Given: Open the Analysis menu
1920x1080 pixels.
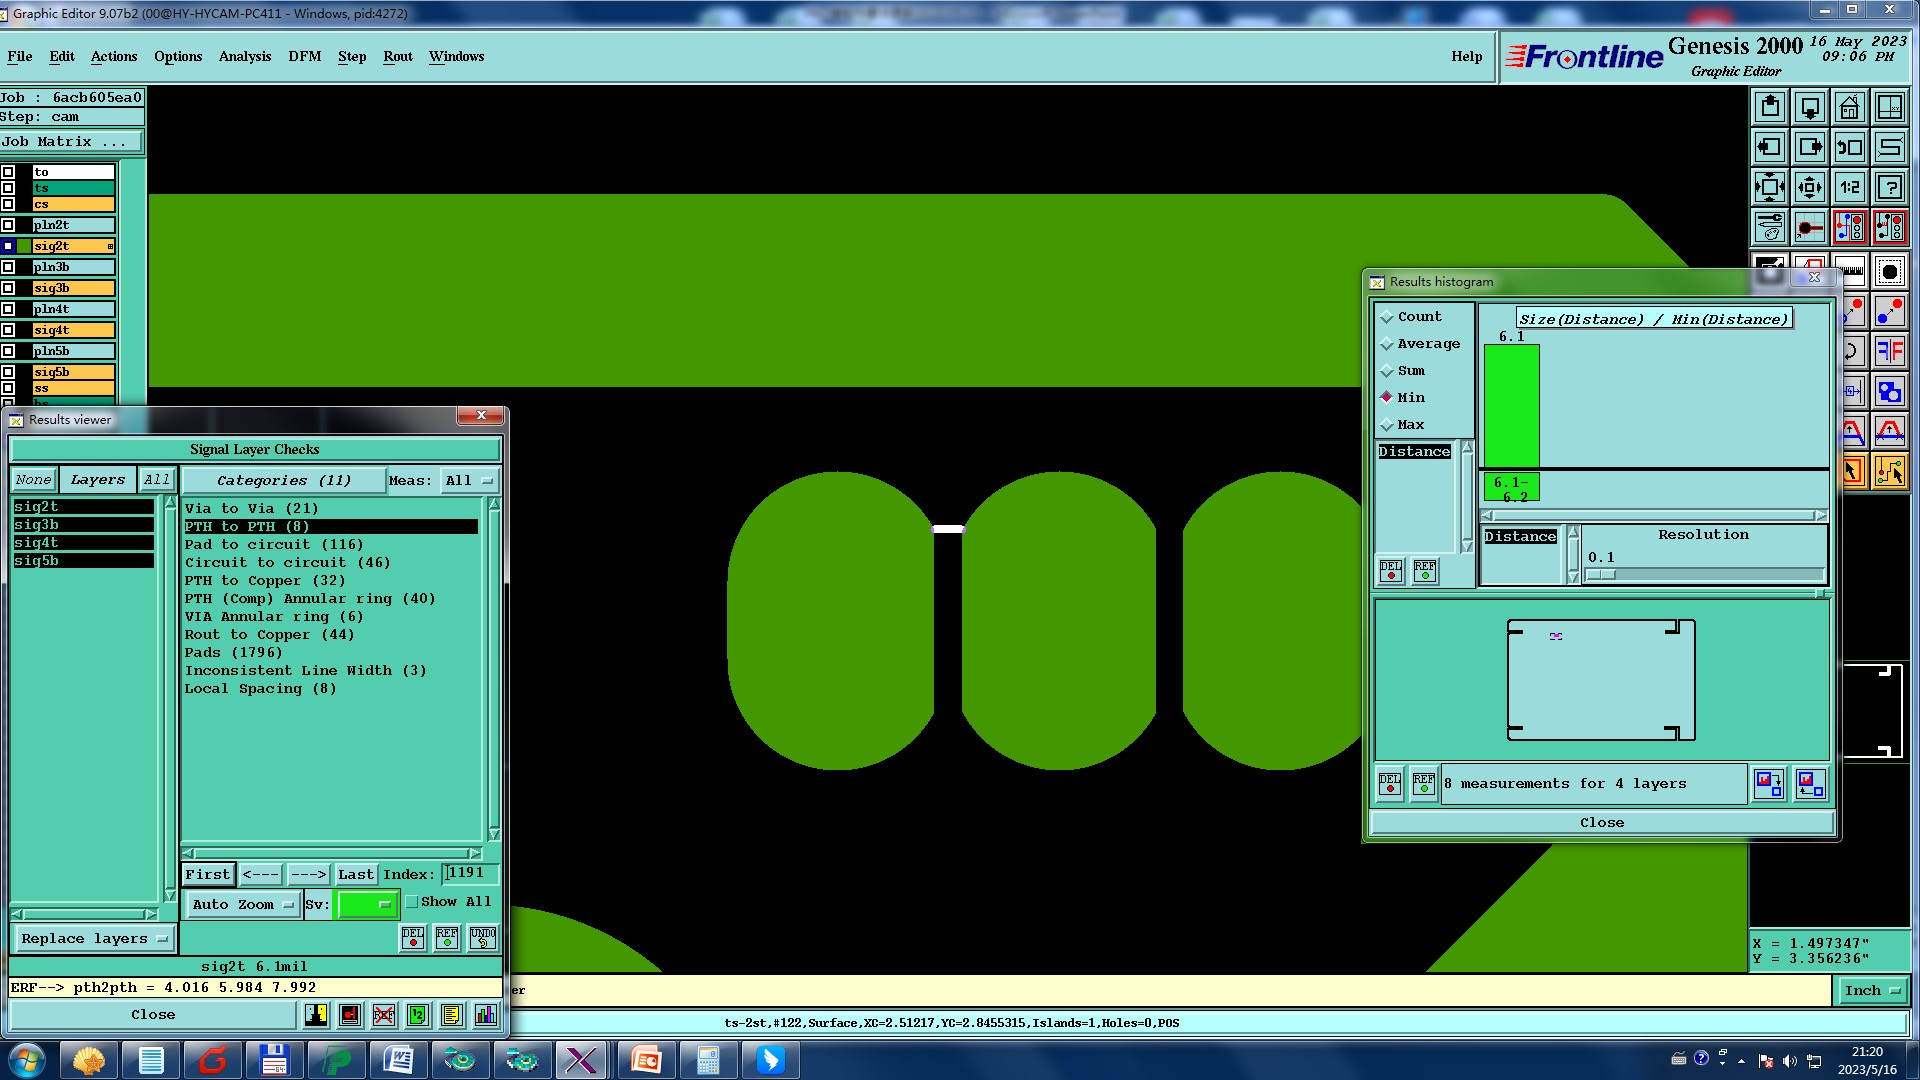Looking at the screenshot, I should [245, 57].
